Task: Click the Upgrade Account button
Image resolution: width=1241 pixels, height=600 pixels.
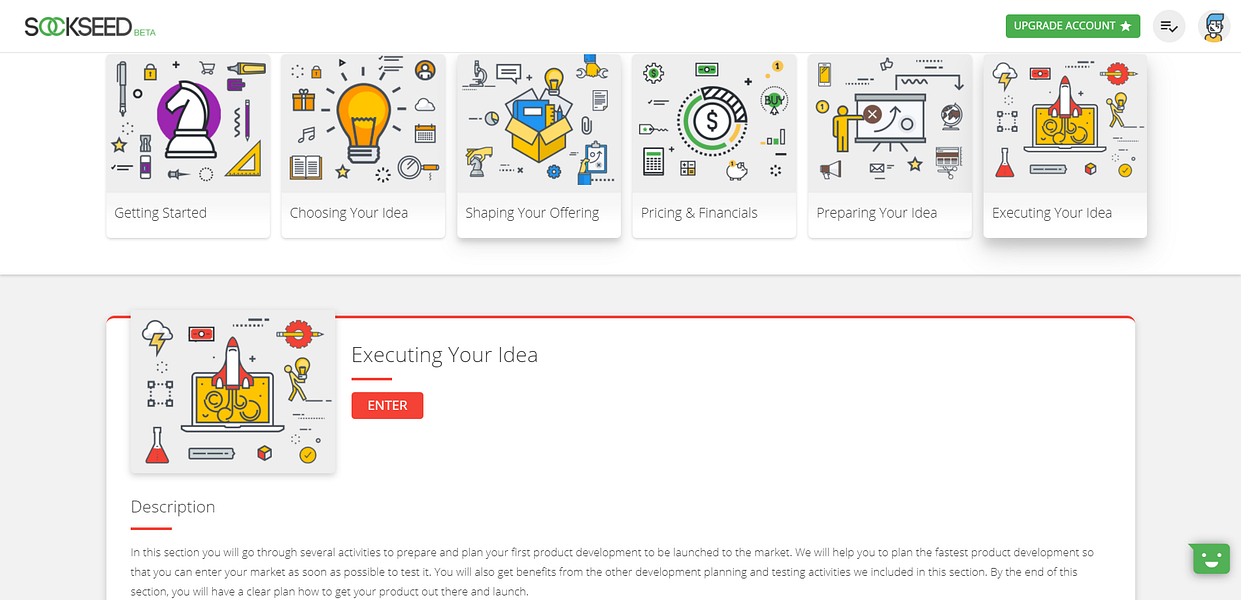Action: click(x=1073, y=26)
